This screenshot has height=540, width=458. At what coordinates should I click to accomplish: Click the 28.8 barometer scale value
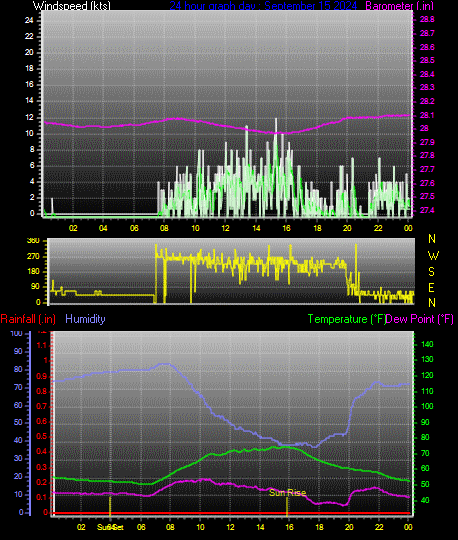click(427, 20)
